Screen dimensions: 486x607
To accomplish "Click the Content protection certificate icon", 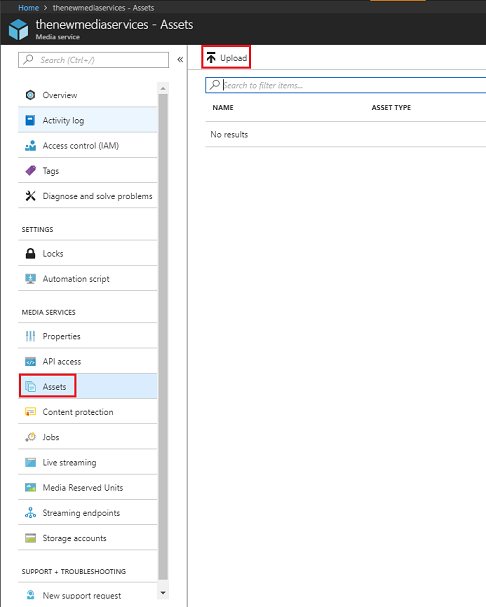I will [x=30, y=412].
